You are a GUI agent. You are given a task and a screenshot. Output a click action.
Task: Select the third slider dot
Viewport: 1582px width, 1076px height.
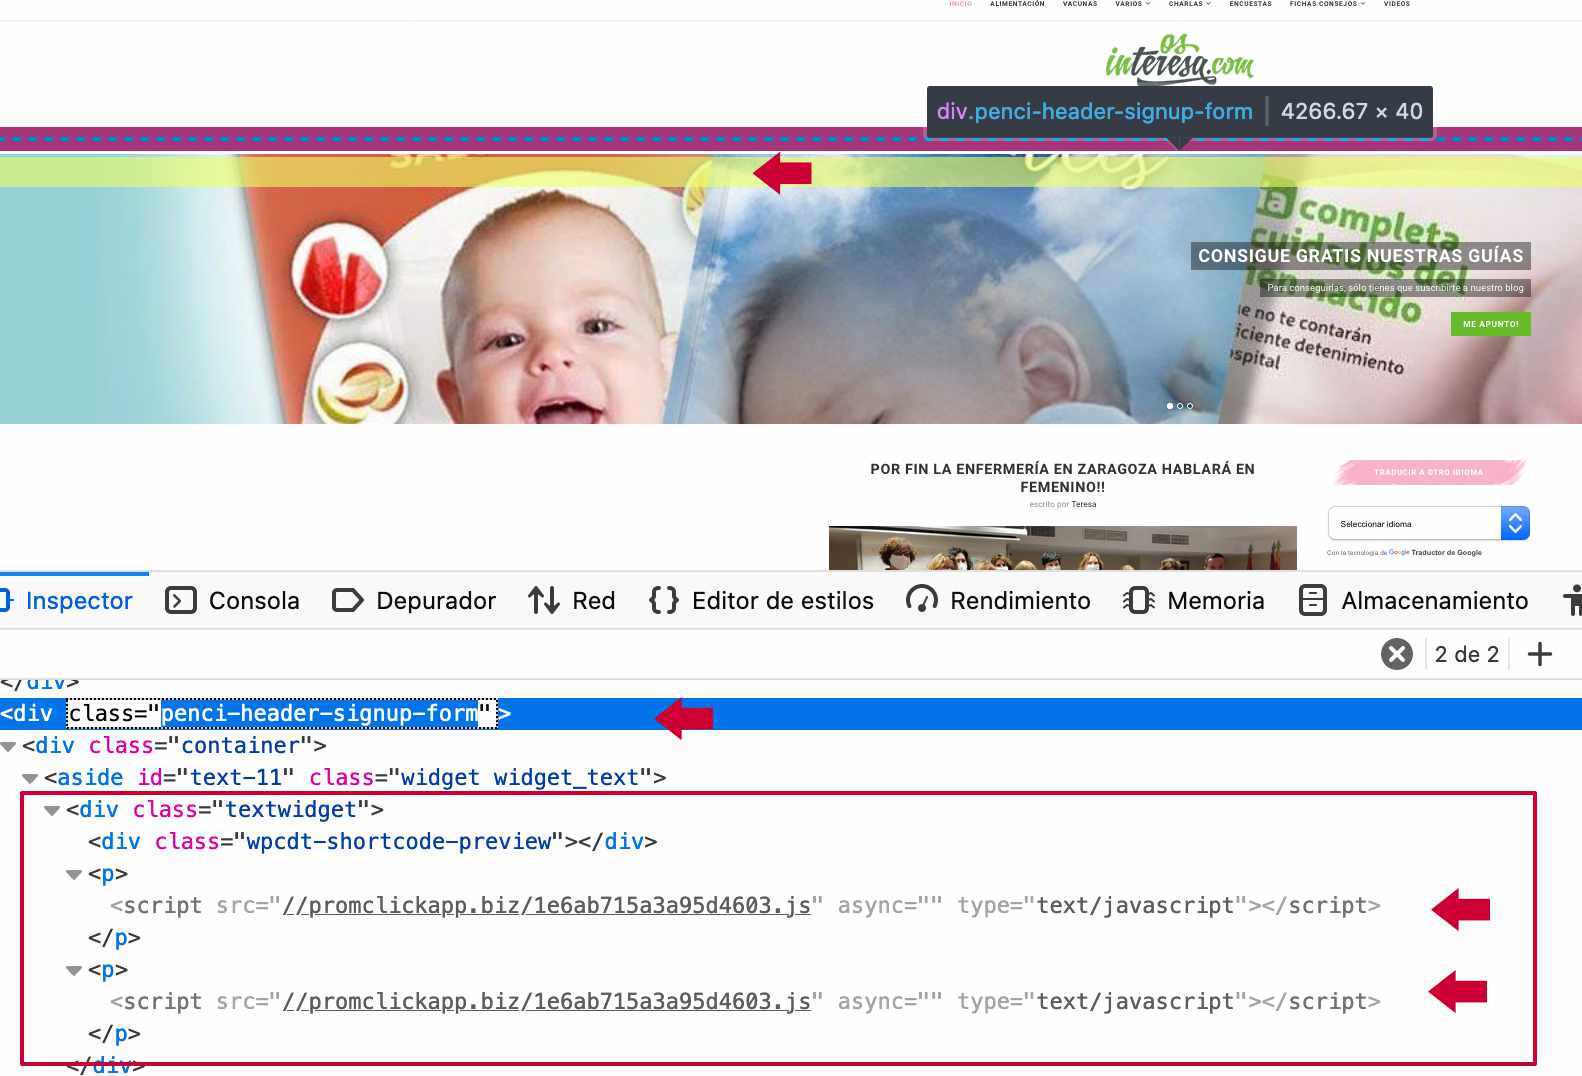1190,406
